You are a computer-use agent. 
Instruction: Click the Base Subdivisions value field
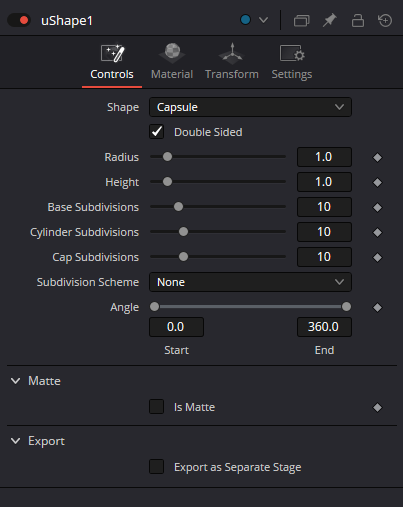(324, 207)
